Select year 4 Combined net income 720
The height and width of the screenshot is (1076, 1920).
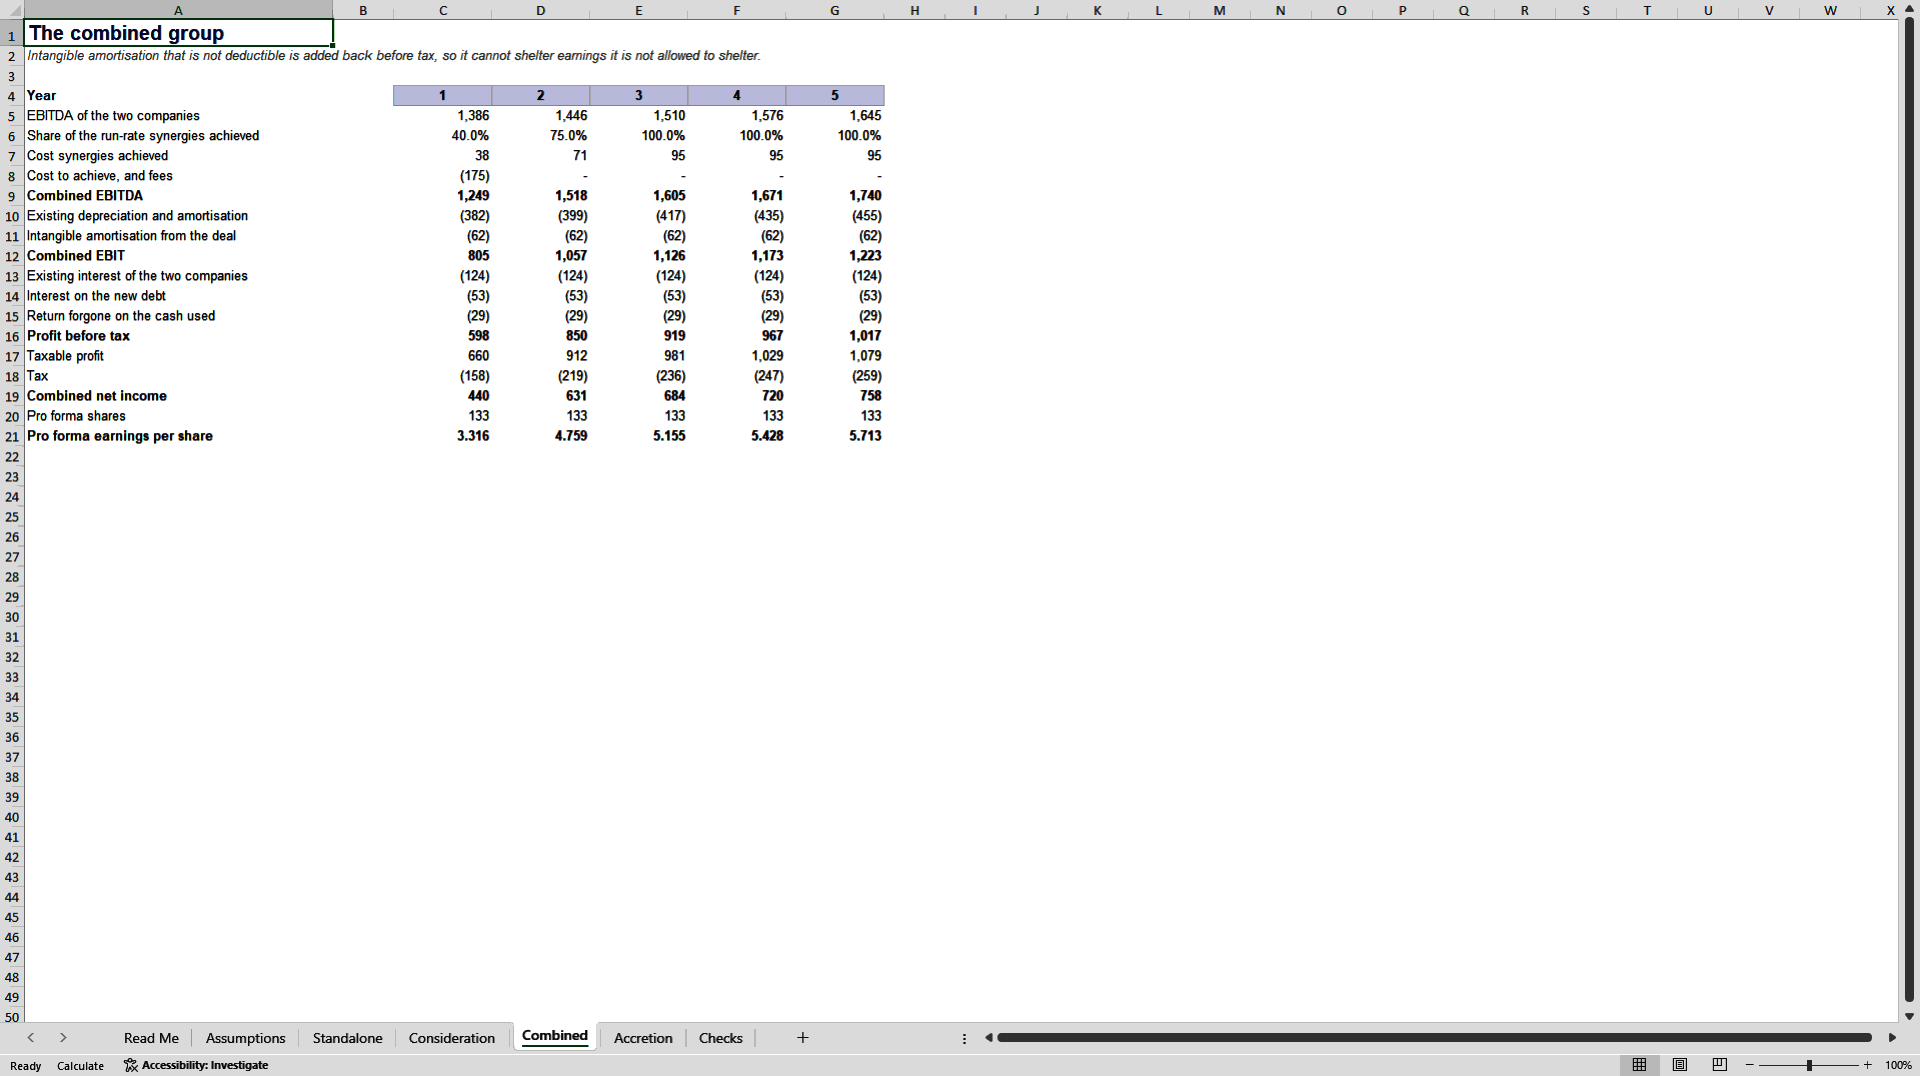point(736,396)
